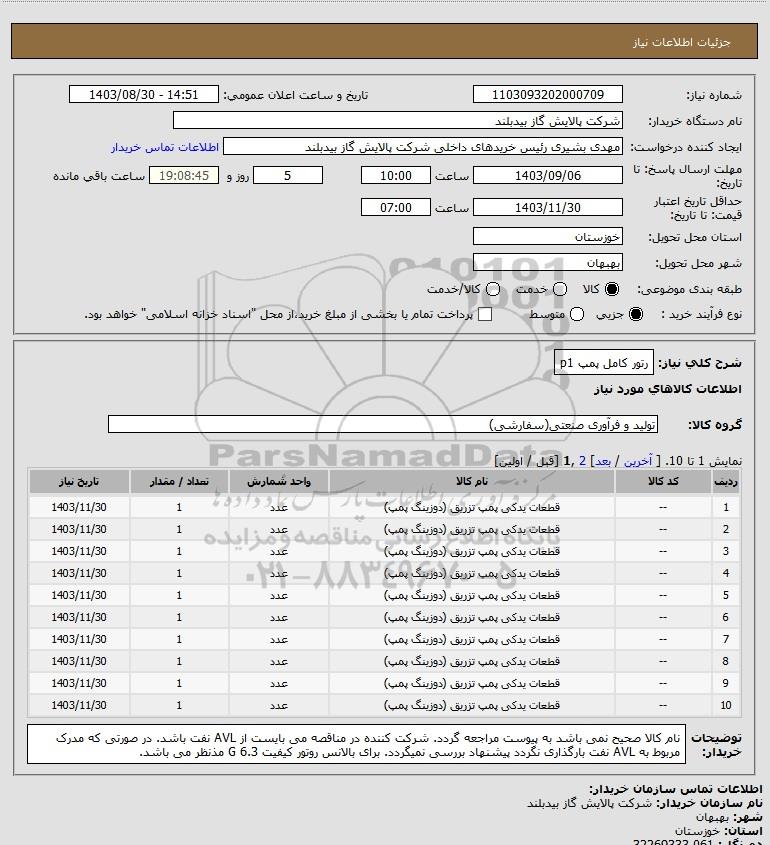Screen dimensions: 770x845
Task: Click the آخرین pagination link
Action: (638, 461)
